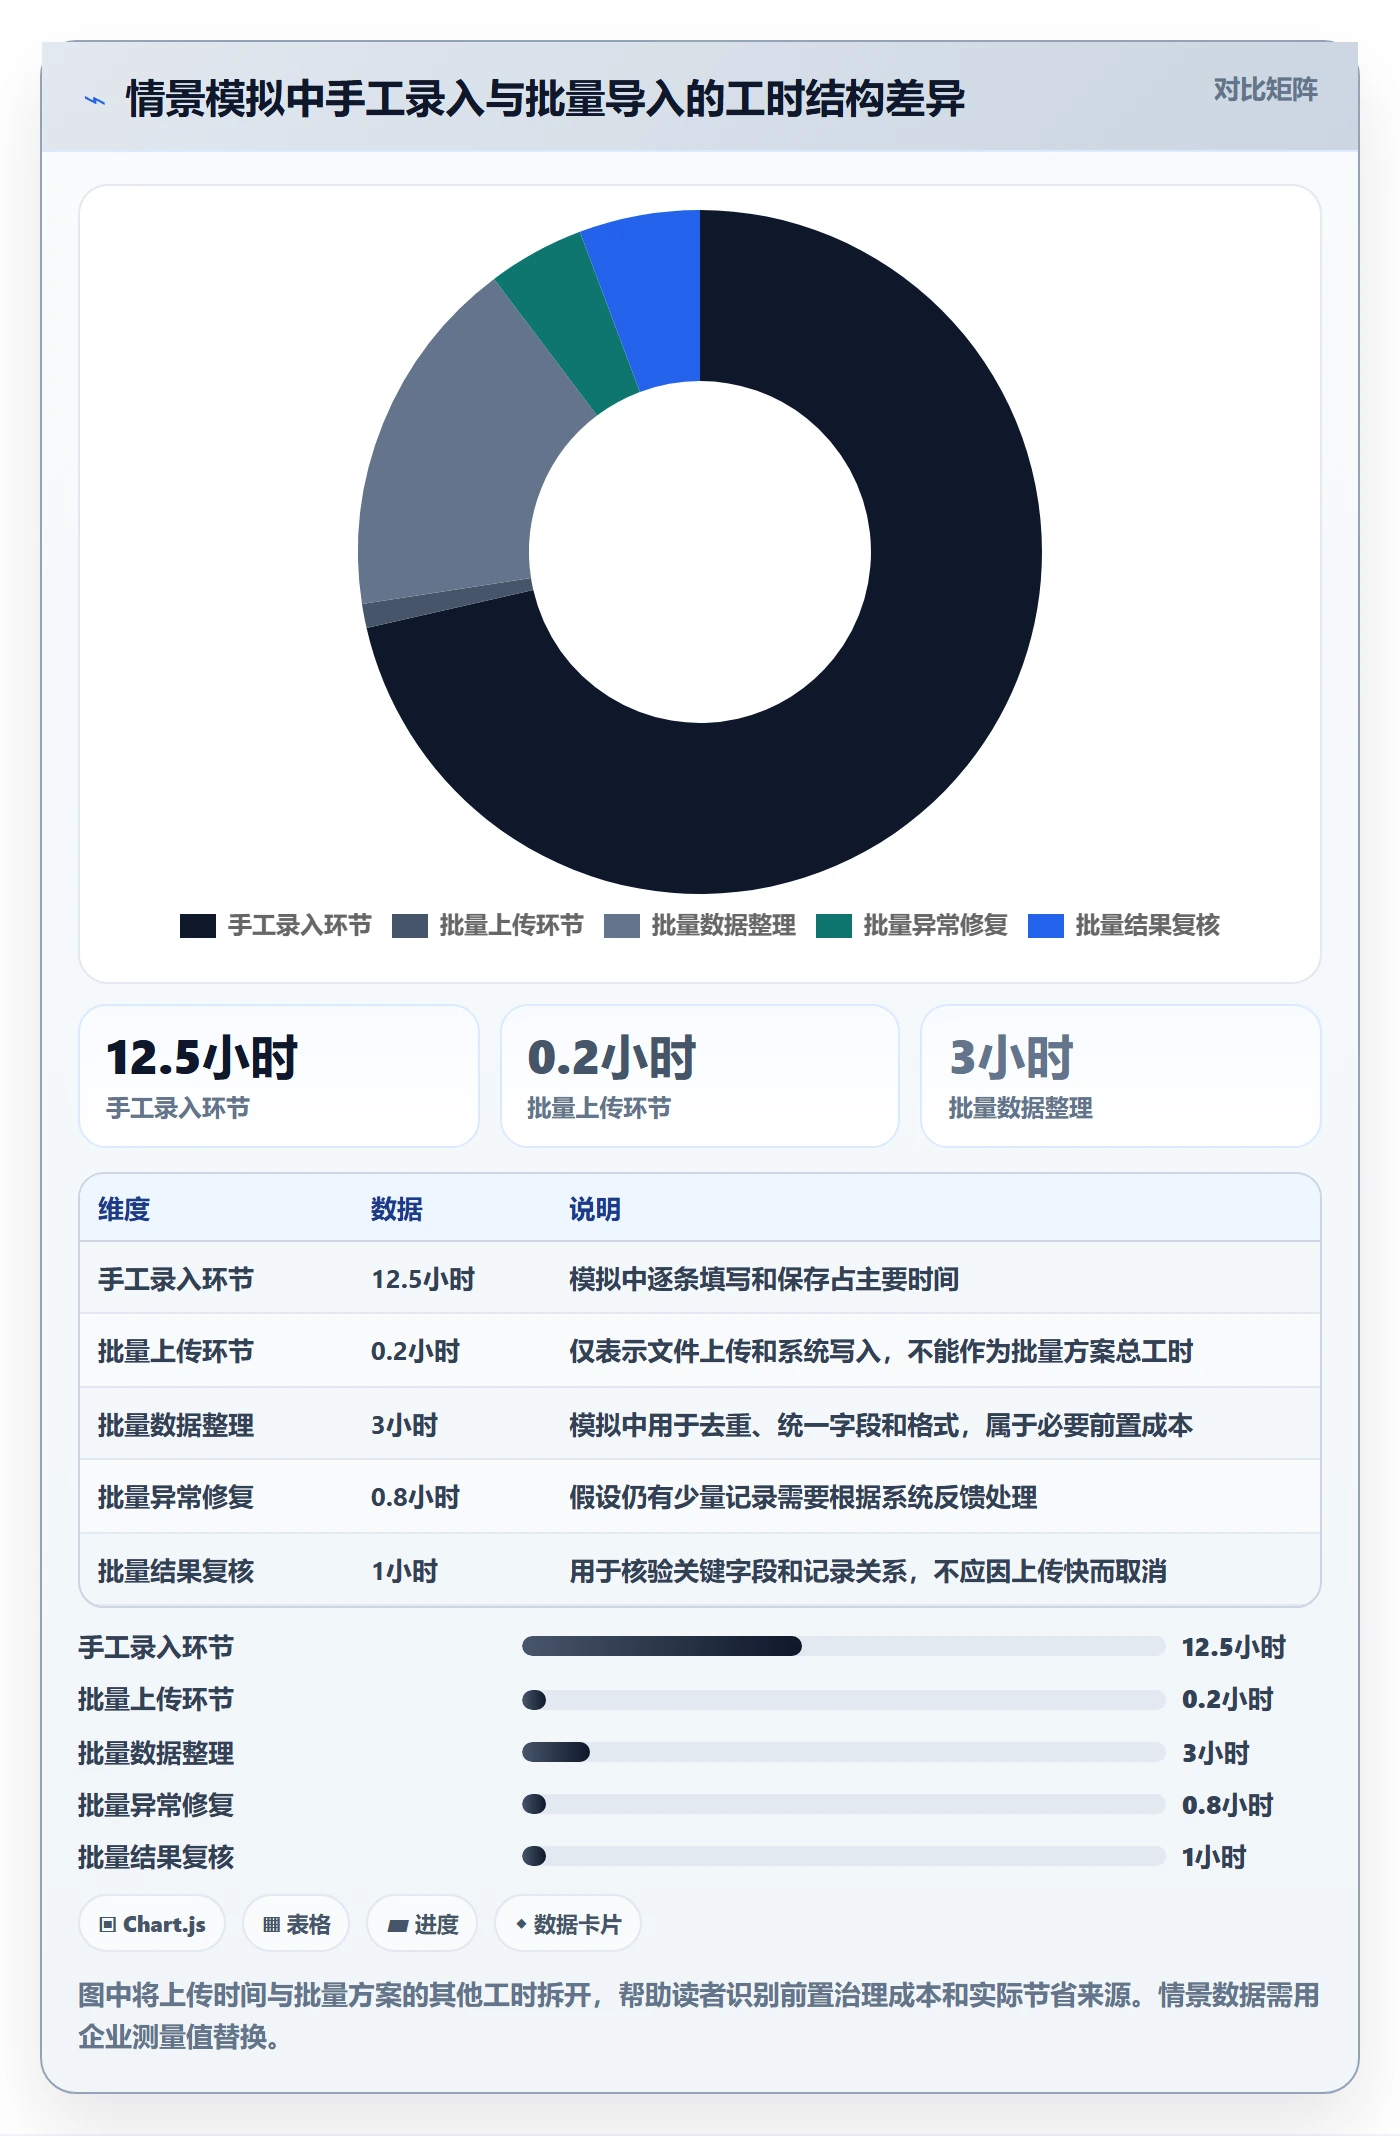Select the 数据卡片 chip
Image resolution: width=1400 pixels, height=2136 pixels.
point(567,1924)
